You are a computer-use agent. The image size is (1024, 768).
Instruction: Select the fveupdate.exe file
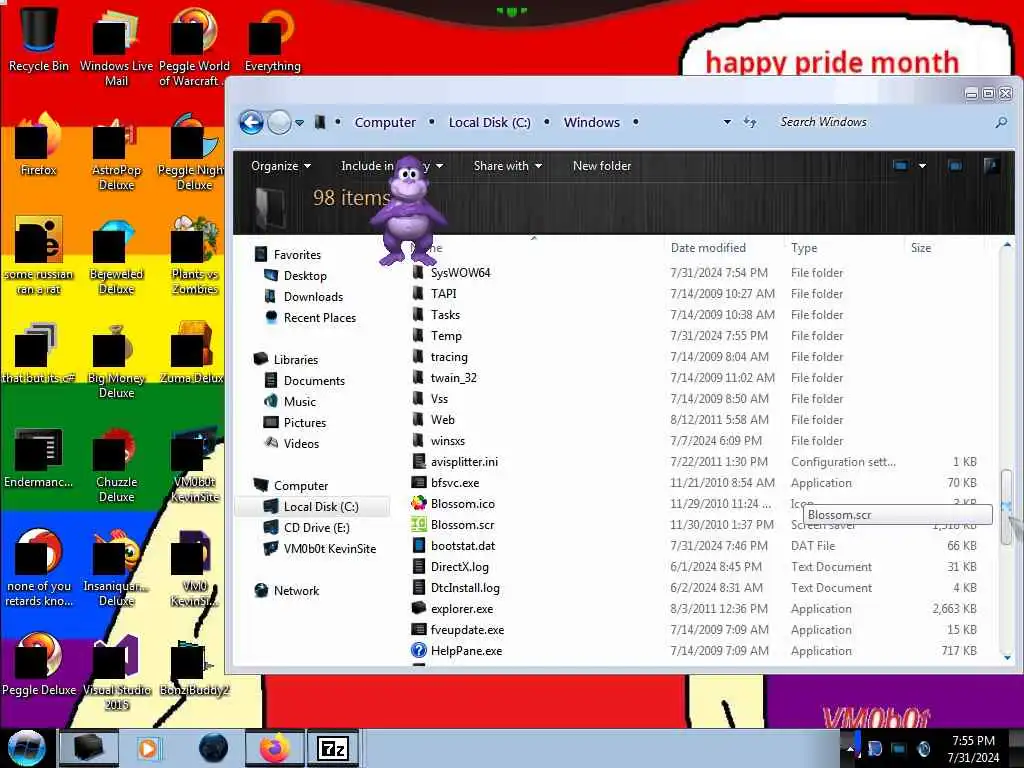[467, 630]
